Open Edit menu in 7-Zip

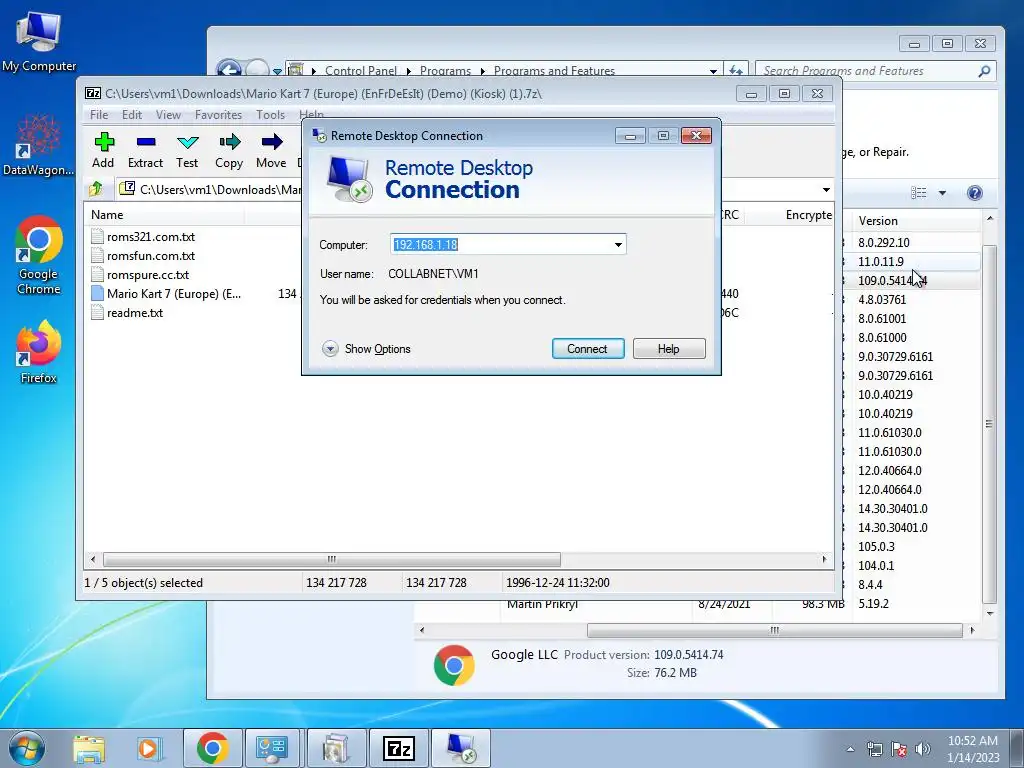coord(132,115)
